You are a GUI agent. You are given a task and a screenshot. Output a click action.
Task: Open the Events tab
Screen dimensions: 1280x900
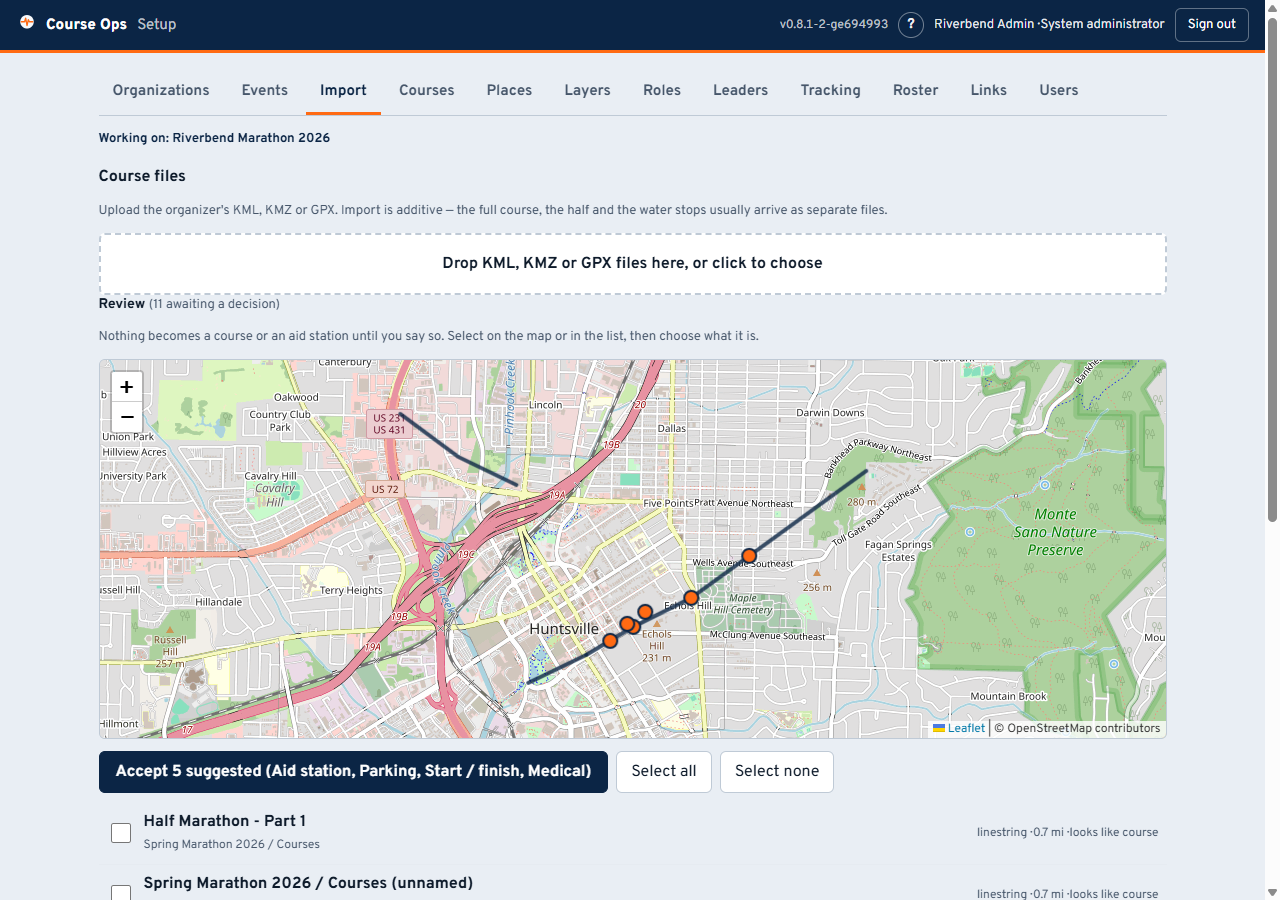pyautogui.click(x=265, y=90)
